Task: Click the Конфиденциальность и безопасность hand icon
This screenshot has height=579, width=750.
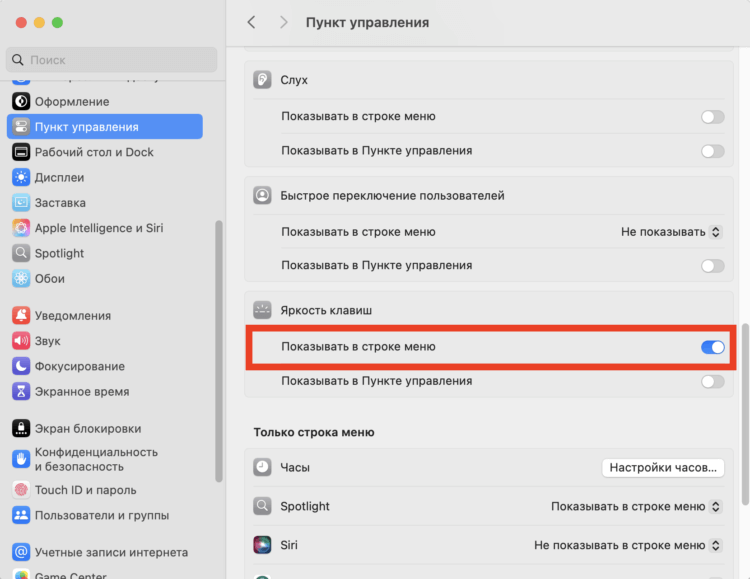Action: tap(21, 459)
